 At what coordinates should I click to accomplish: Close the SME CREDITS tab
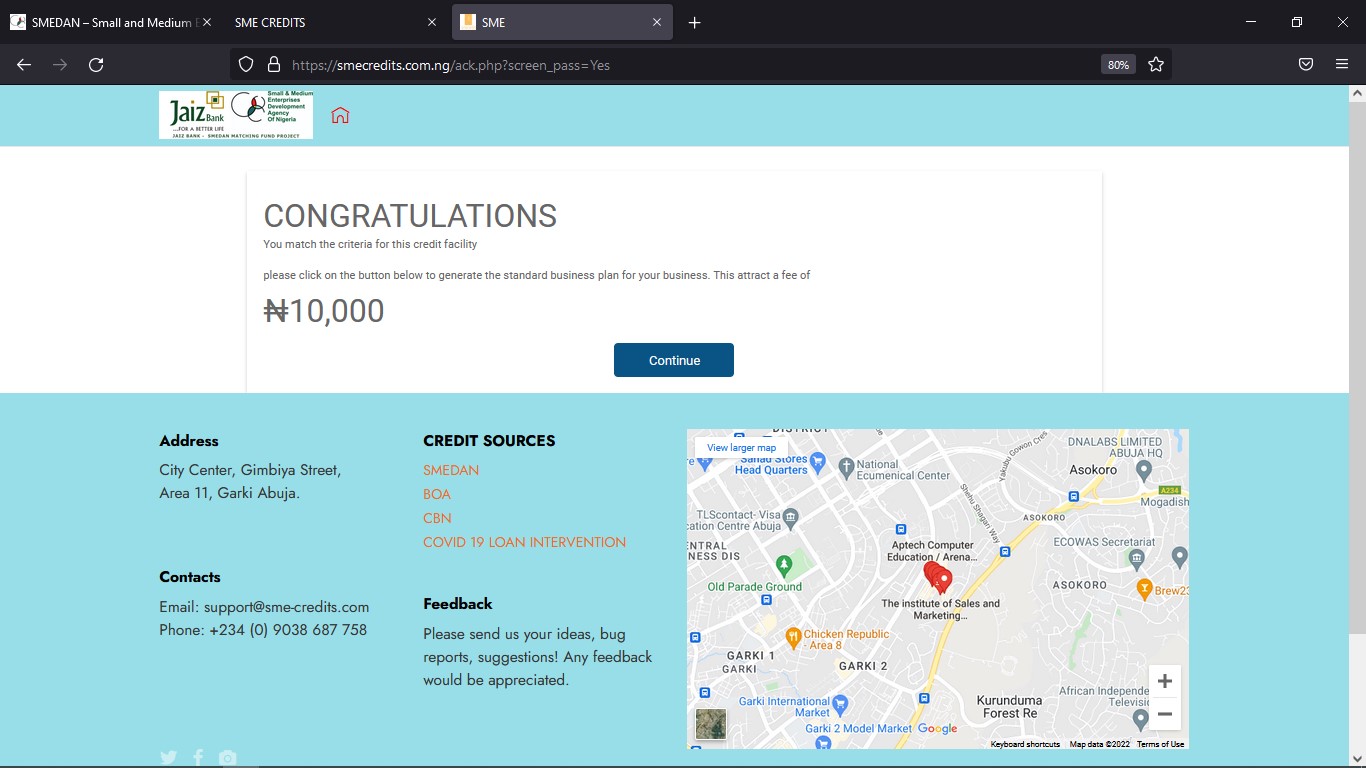tap(432, 22)
